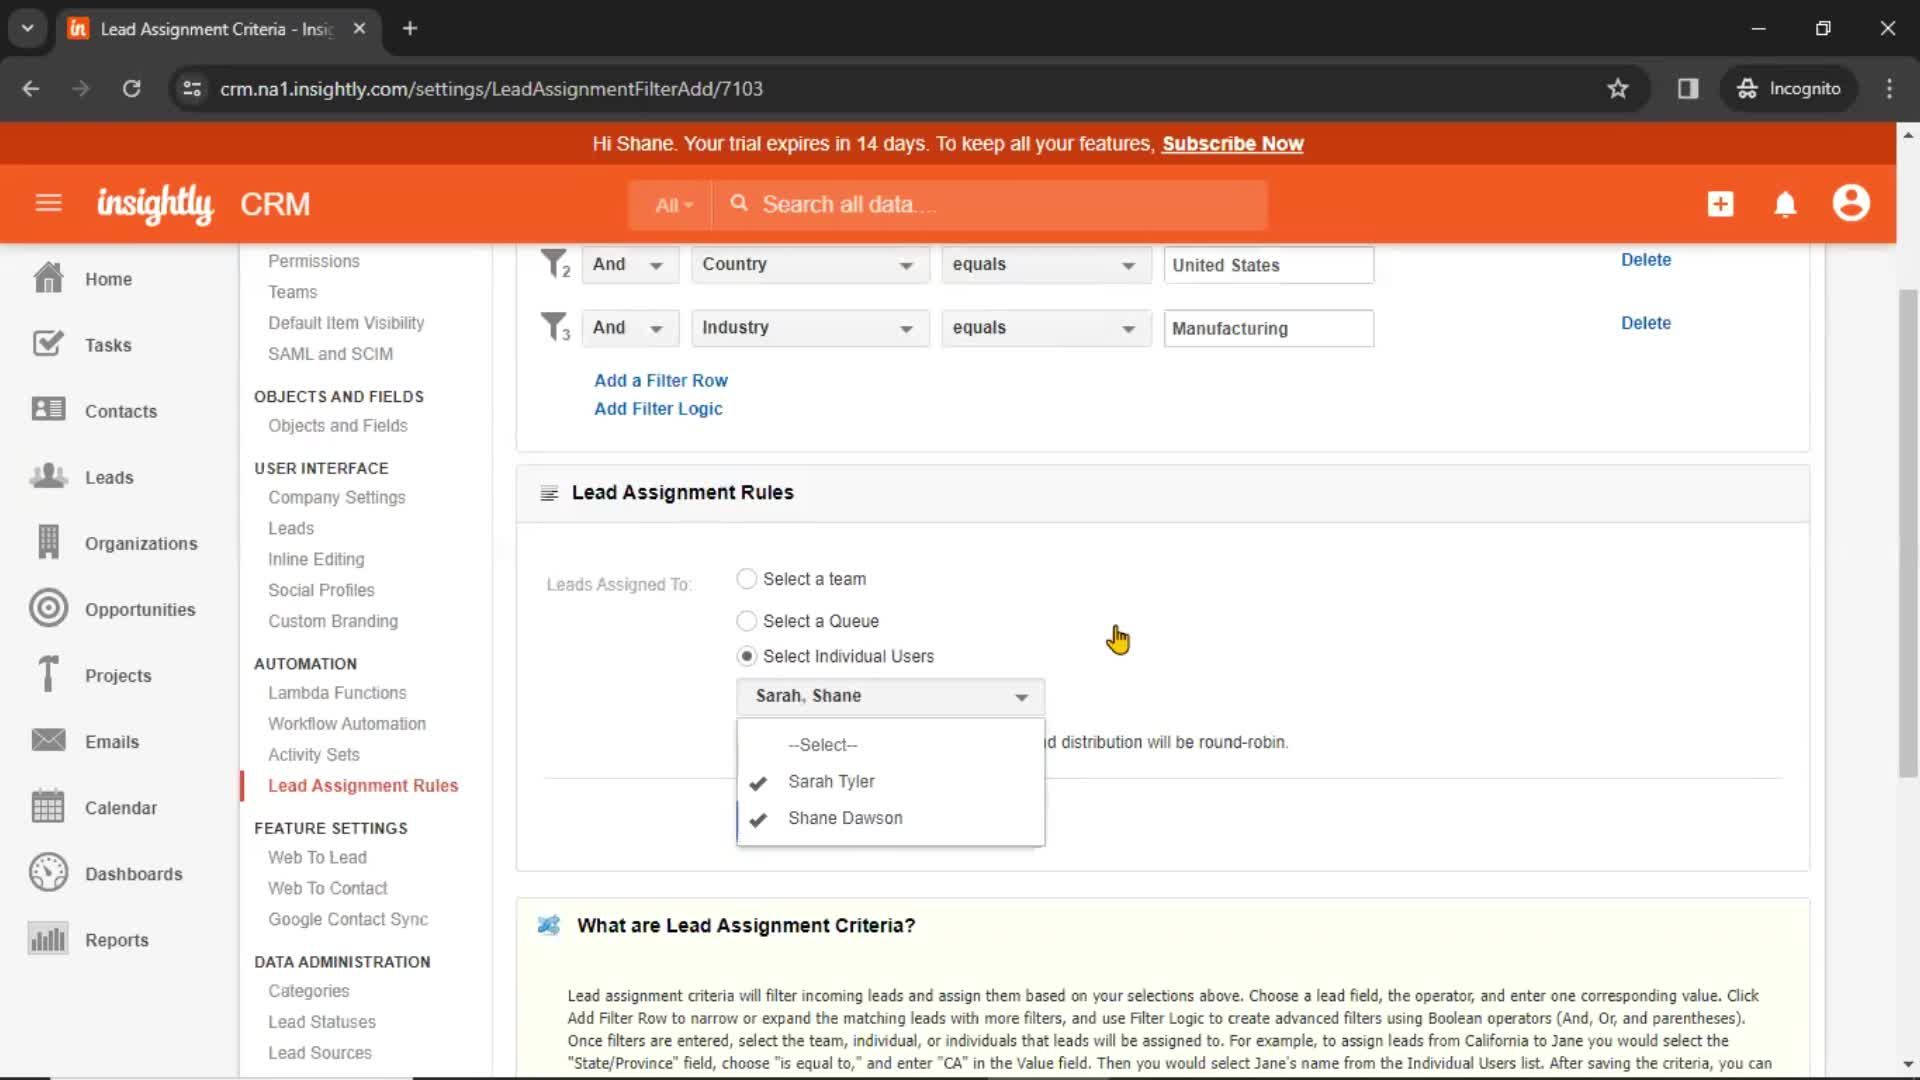The width and height of the screenshot is (1920, 1080).
Task: Click Lead Assignment Rules menu item
Action: [x=363, y=786]
